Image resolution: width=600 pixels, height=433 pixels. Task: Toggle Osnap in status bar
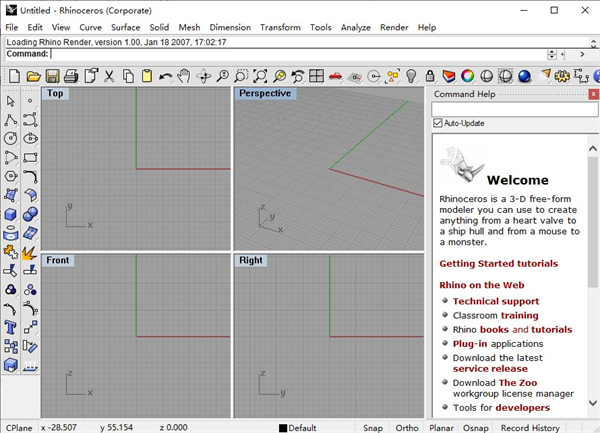pos(476,427)
